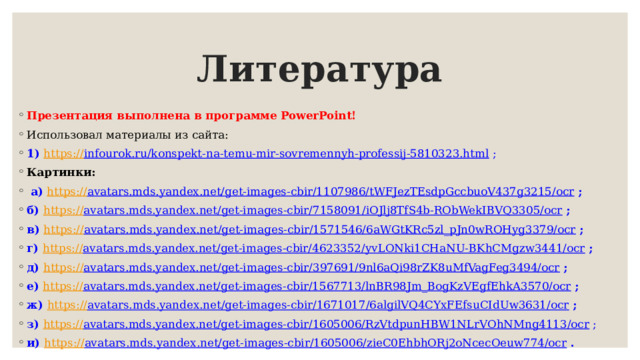Image resolution: width=640 pixels, height=360 pixels.
Task: Click the red PowerPoint presentation note
Action: 191,116
